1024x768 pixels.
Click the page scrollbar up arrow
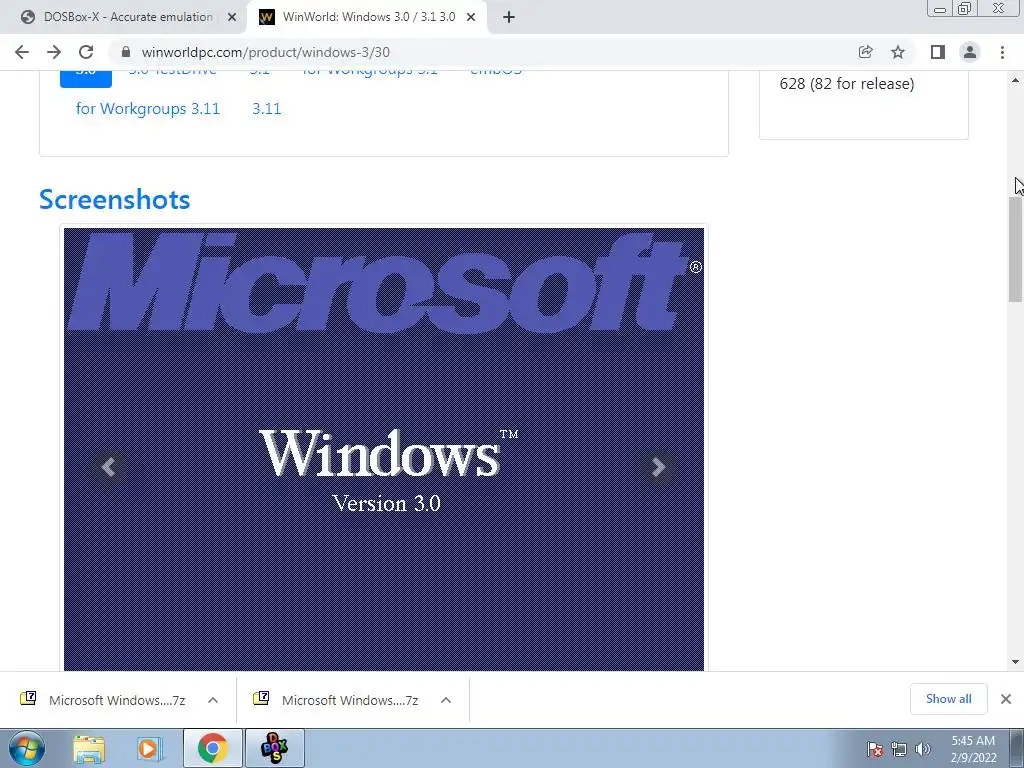[1016, 80]
